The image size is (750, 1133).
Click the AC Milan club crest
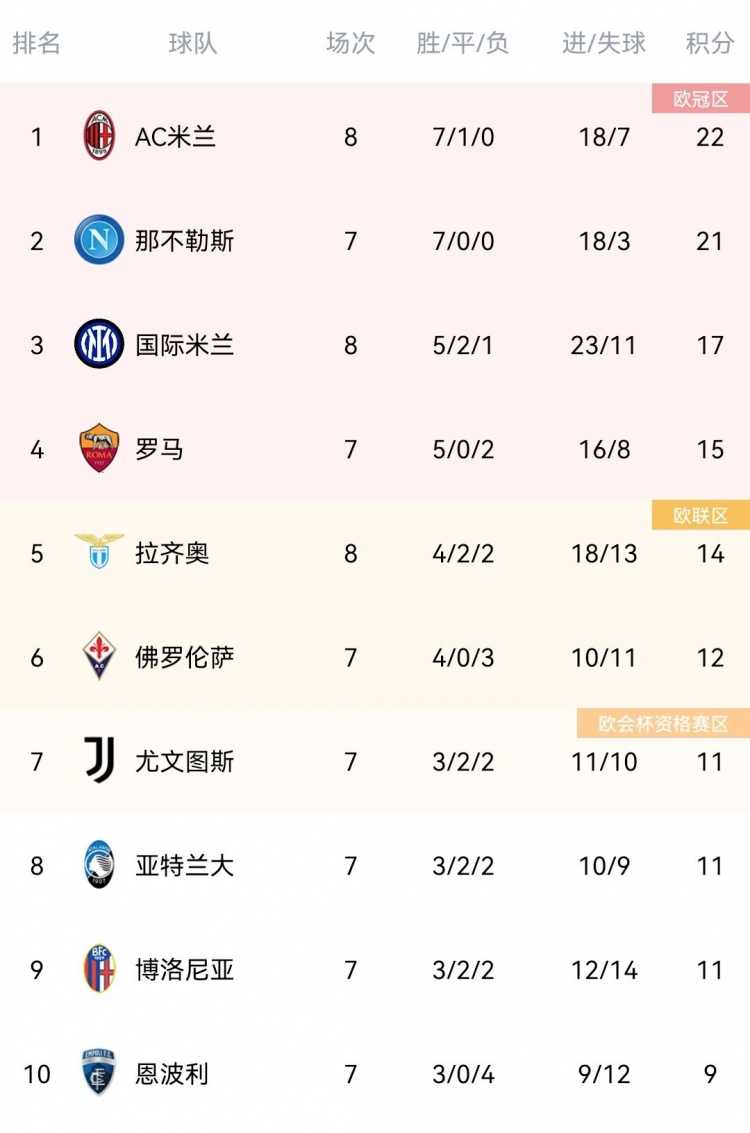pyautogui.click(x=99, y=135)
